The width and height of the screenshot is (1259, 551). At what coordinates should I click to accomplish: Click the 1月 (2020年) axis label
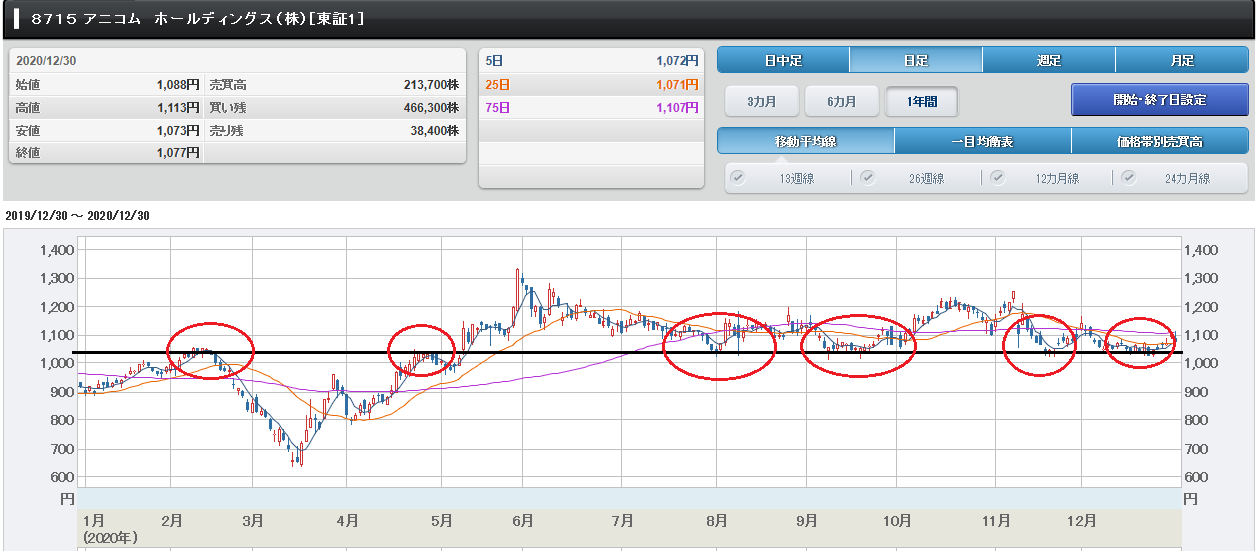tap(110, 528)
